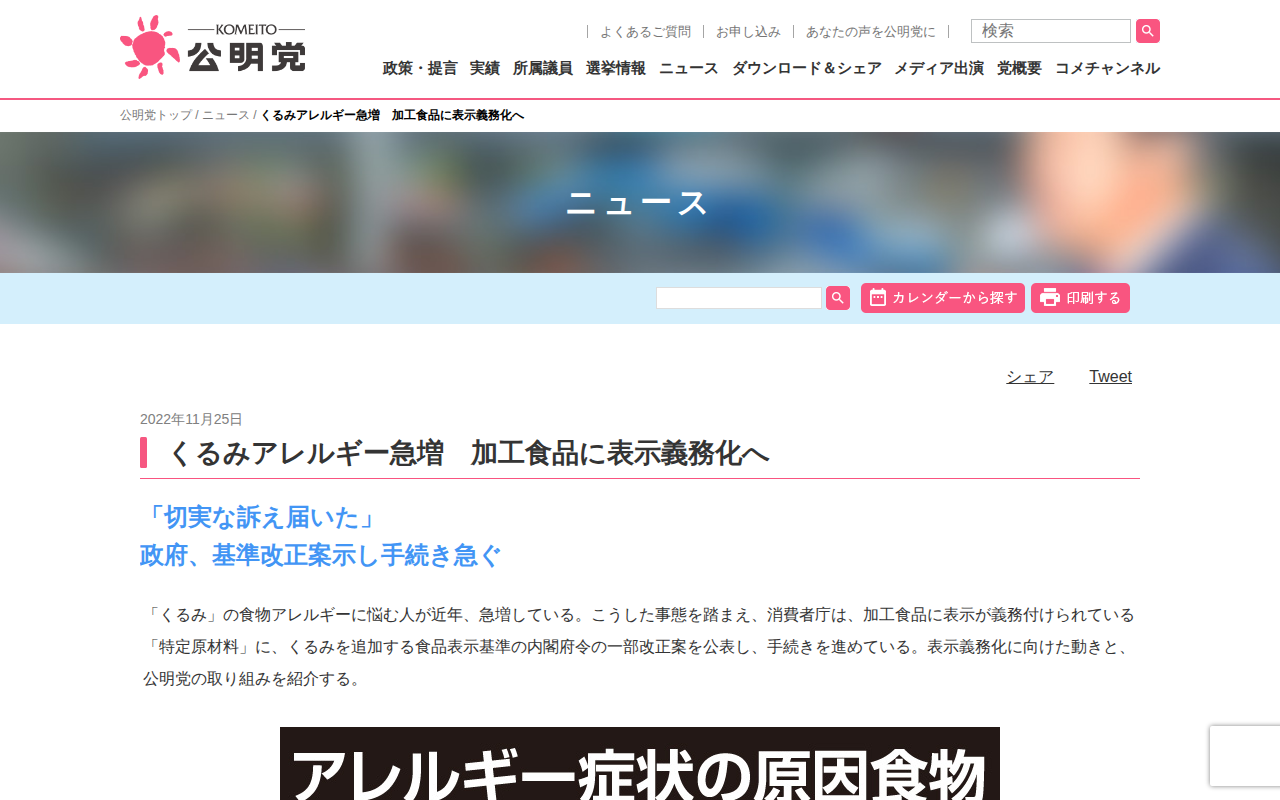Open the 実績 menu
The image size is (1280, 800).
485,68
